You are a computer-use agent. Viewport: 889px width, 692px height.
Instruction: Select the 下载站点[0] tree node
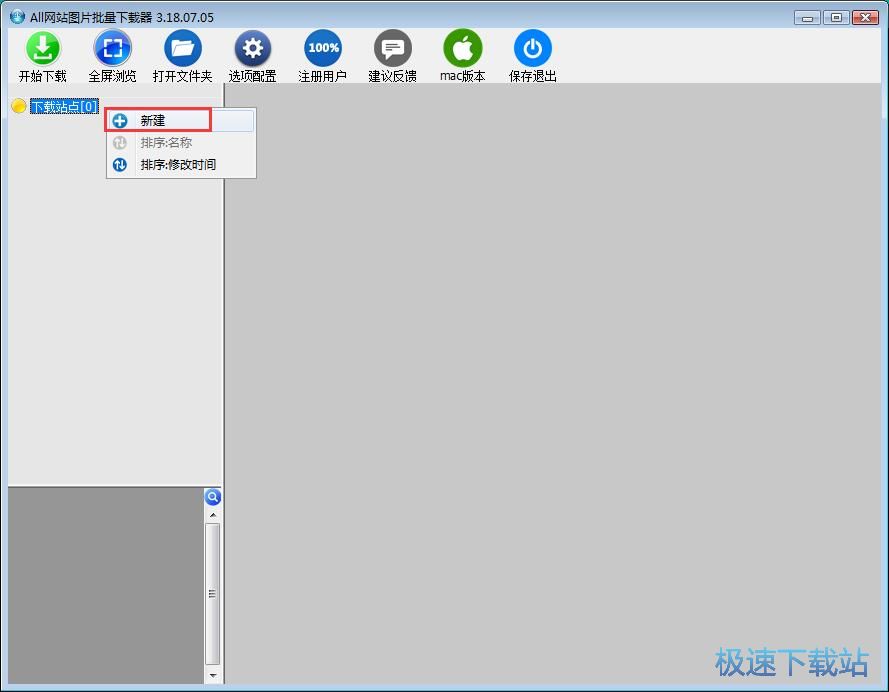(x=64, y=107)
